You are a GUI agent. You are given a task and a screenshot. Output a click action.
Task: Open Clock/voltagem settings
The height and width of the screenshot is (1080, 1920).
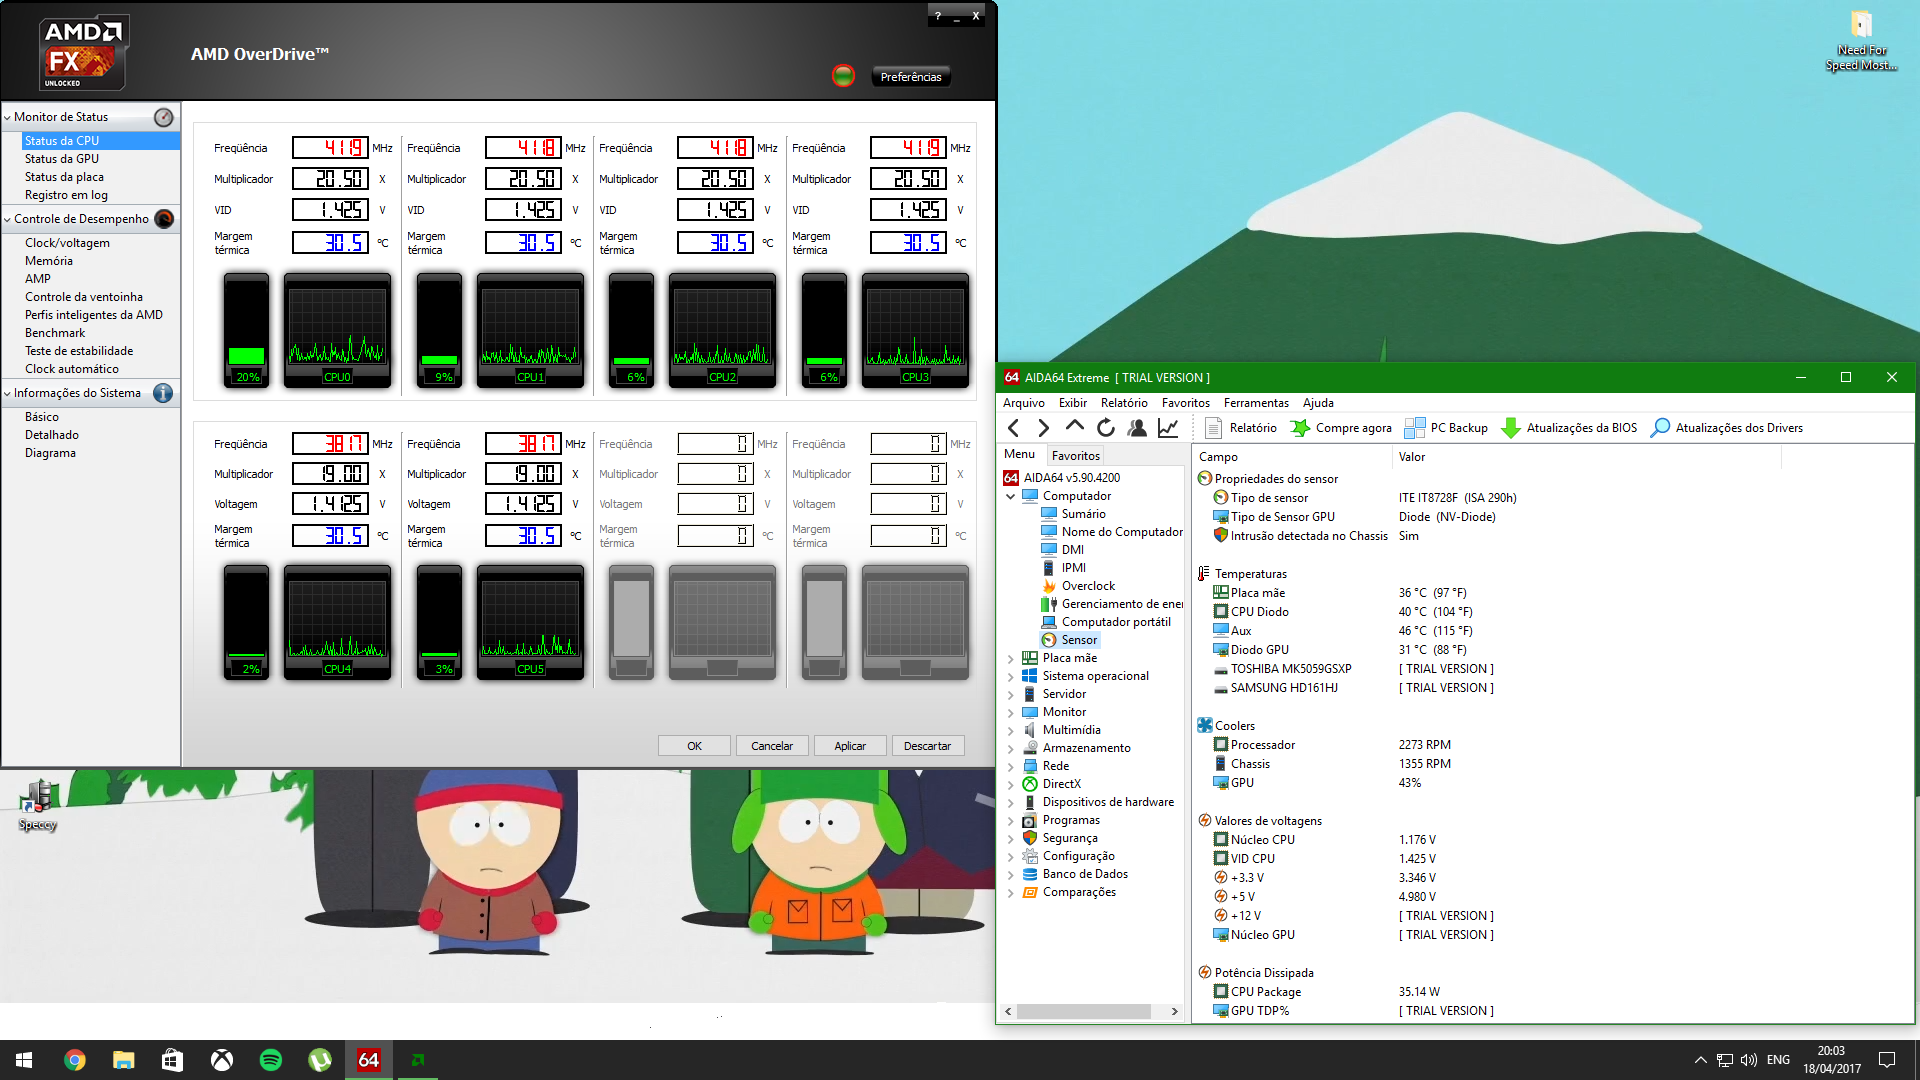point(67,243)
